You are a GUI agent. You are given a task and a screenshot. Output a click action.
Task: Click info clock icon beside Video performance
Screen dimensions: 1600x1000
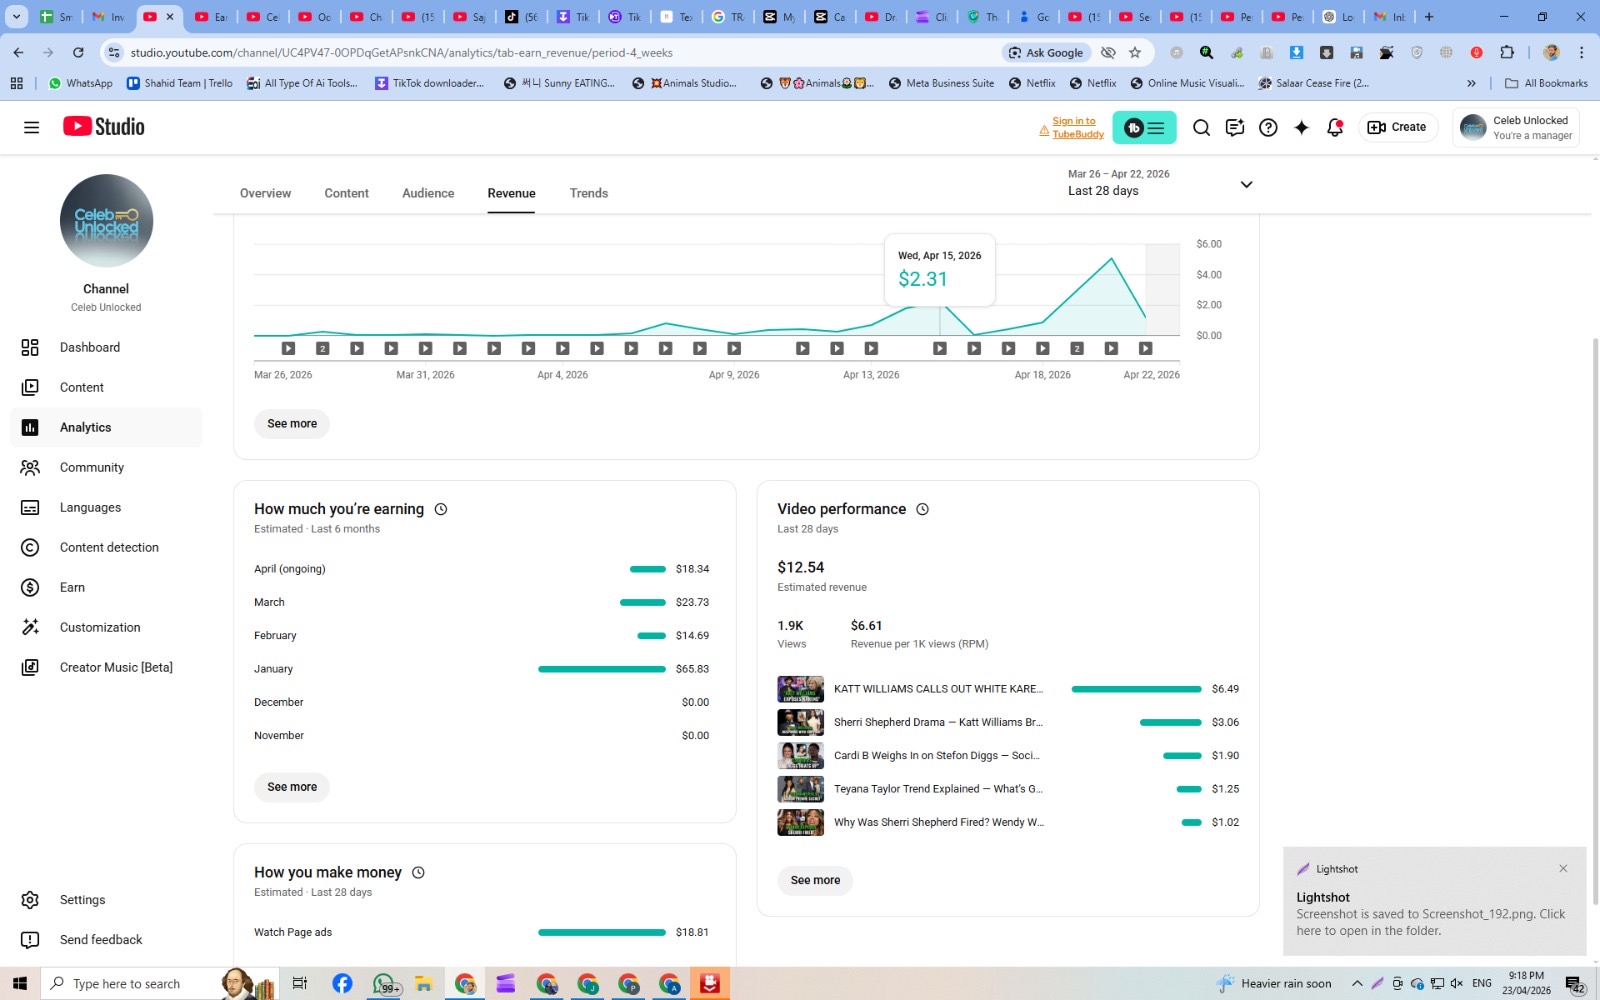(922, 509)
